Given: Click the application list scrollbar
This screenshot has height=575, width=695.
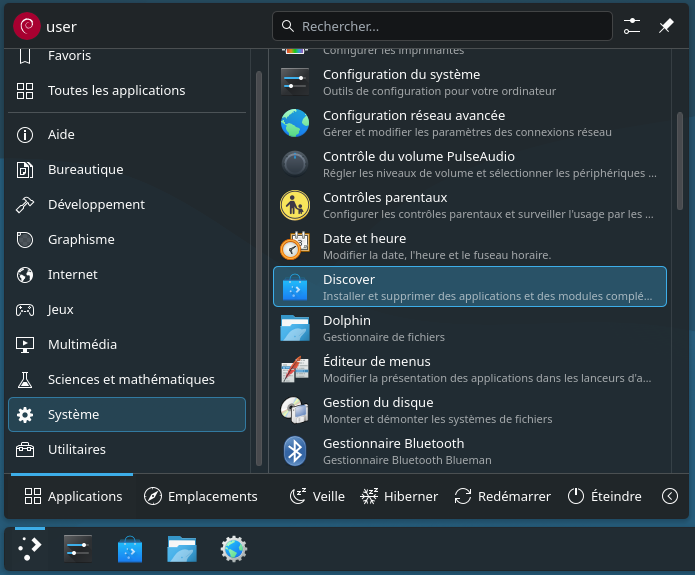Looking at the screenshot, I should tap(682, 200).
